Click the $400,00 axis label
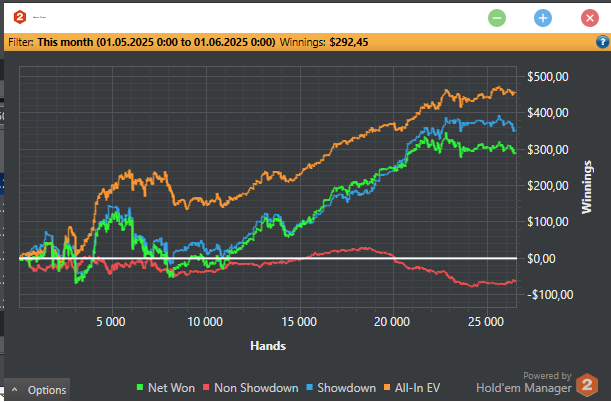Viewport: 611px width, 402px height. (547, 113)
